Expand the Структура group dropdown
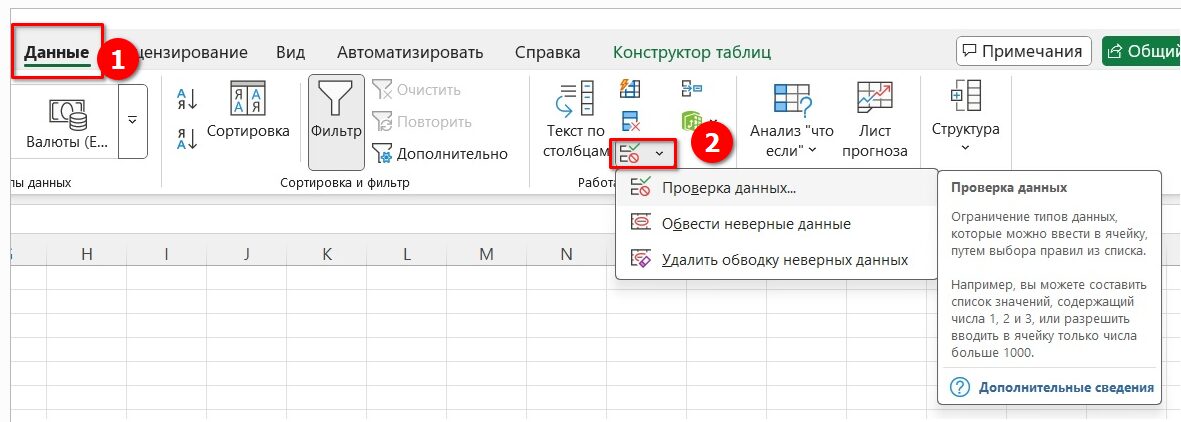1181x422 pixels. pyautogui.click(x=966, y=116)
